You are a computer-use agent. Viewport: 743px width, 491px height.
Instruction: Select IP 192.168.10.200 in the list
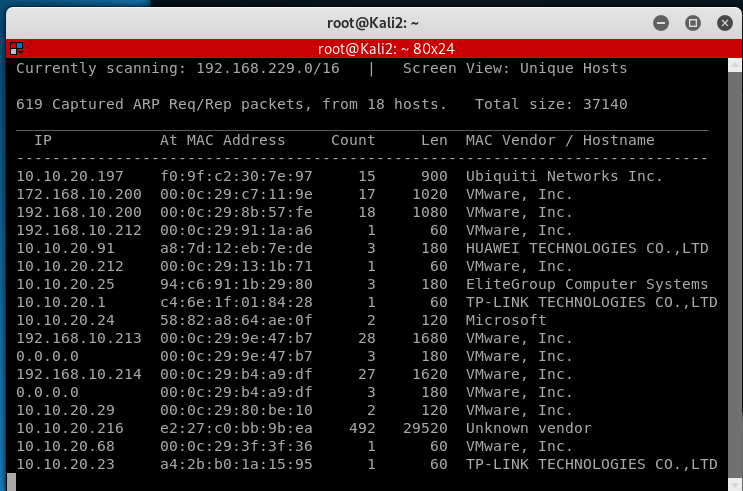(79, 212)
